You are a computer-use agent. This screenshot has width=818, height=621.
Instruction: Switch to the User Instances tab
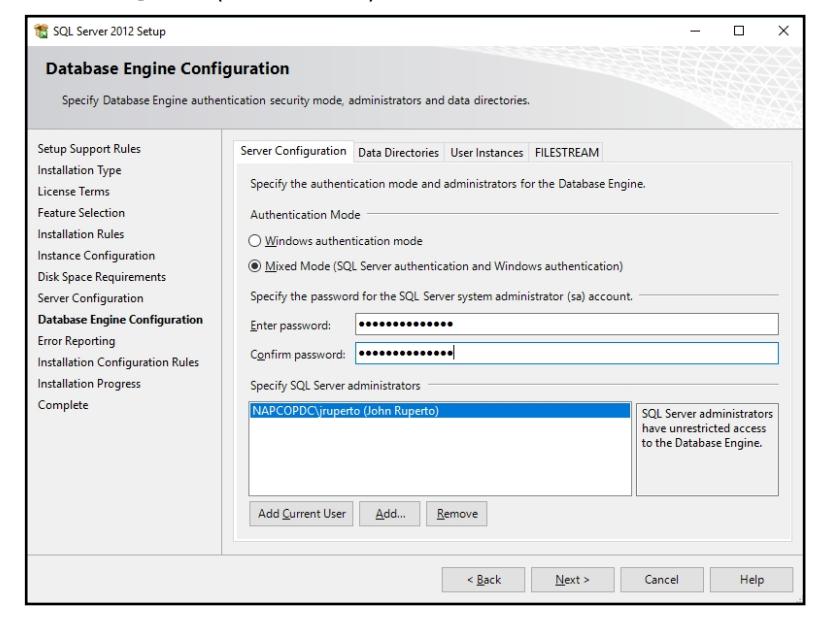(487, 153)
